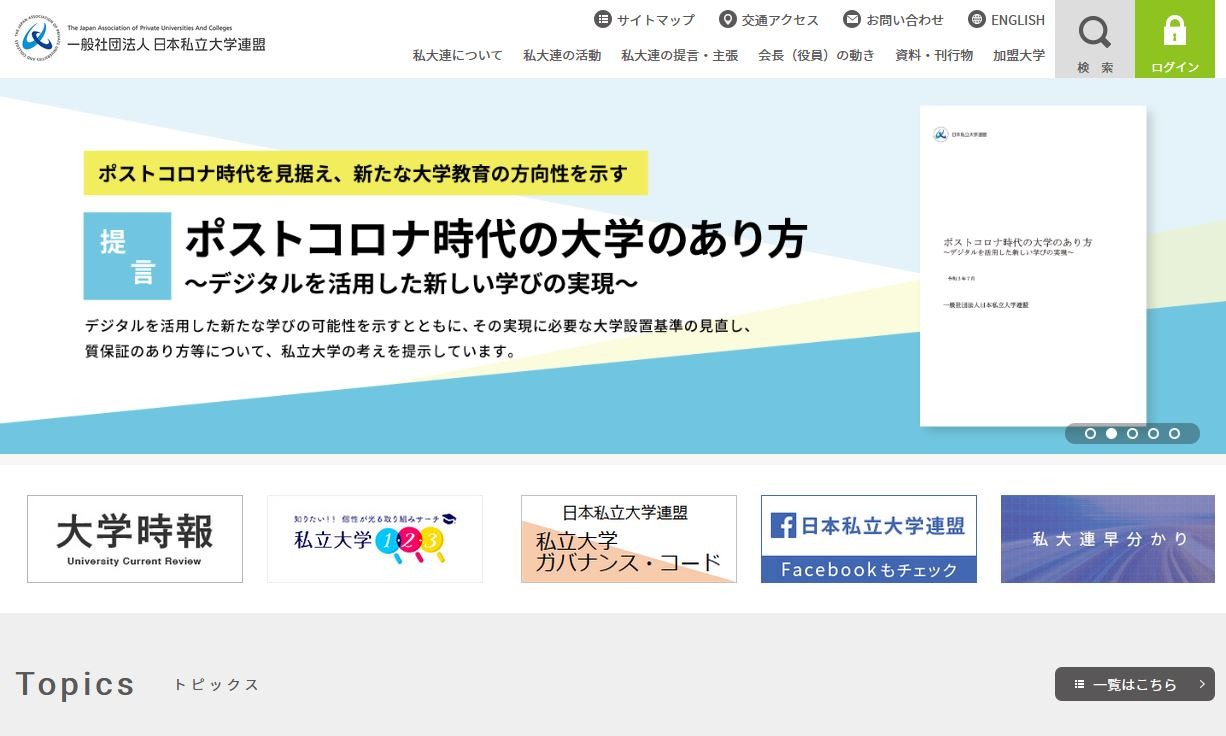Click the 一覧はこちら Topics button
The image size is (1226, 736).
tap(1134, 684)
